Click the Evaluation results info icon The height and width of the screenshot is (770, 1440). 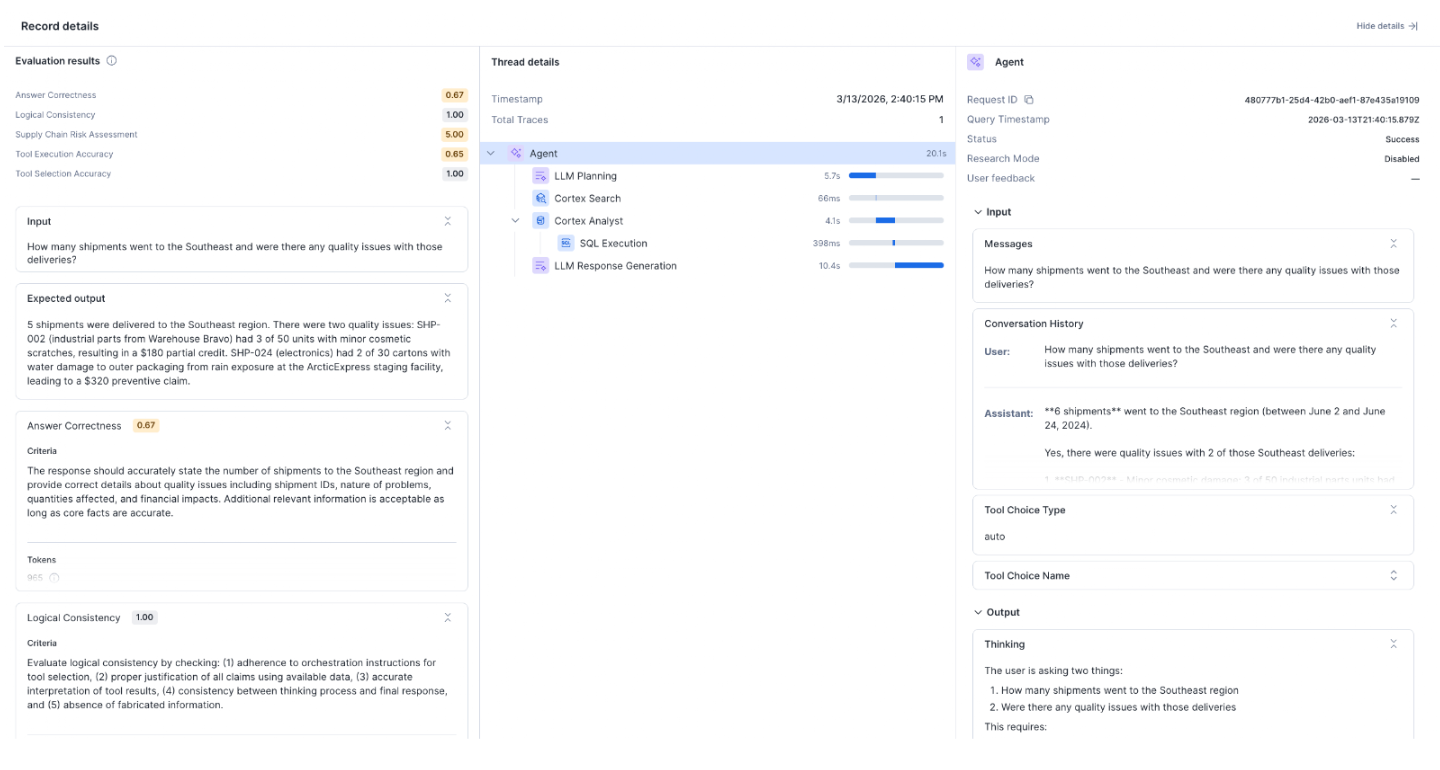[x=112, y=61]
